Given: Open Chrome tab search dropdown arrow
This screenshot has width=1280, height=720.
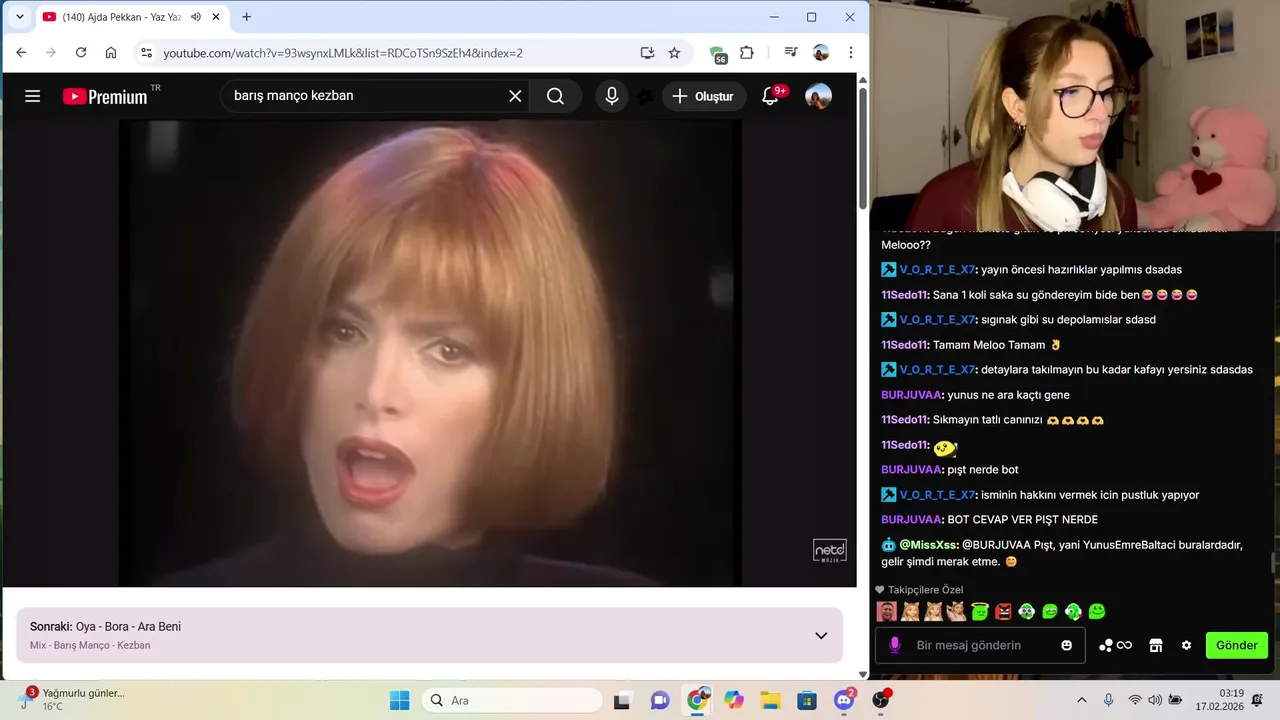Looking at the screenshot, I should tap(19, 17).
